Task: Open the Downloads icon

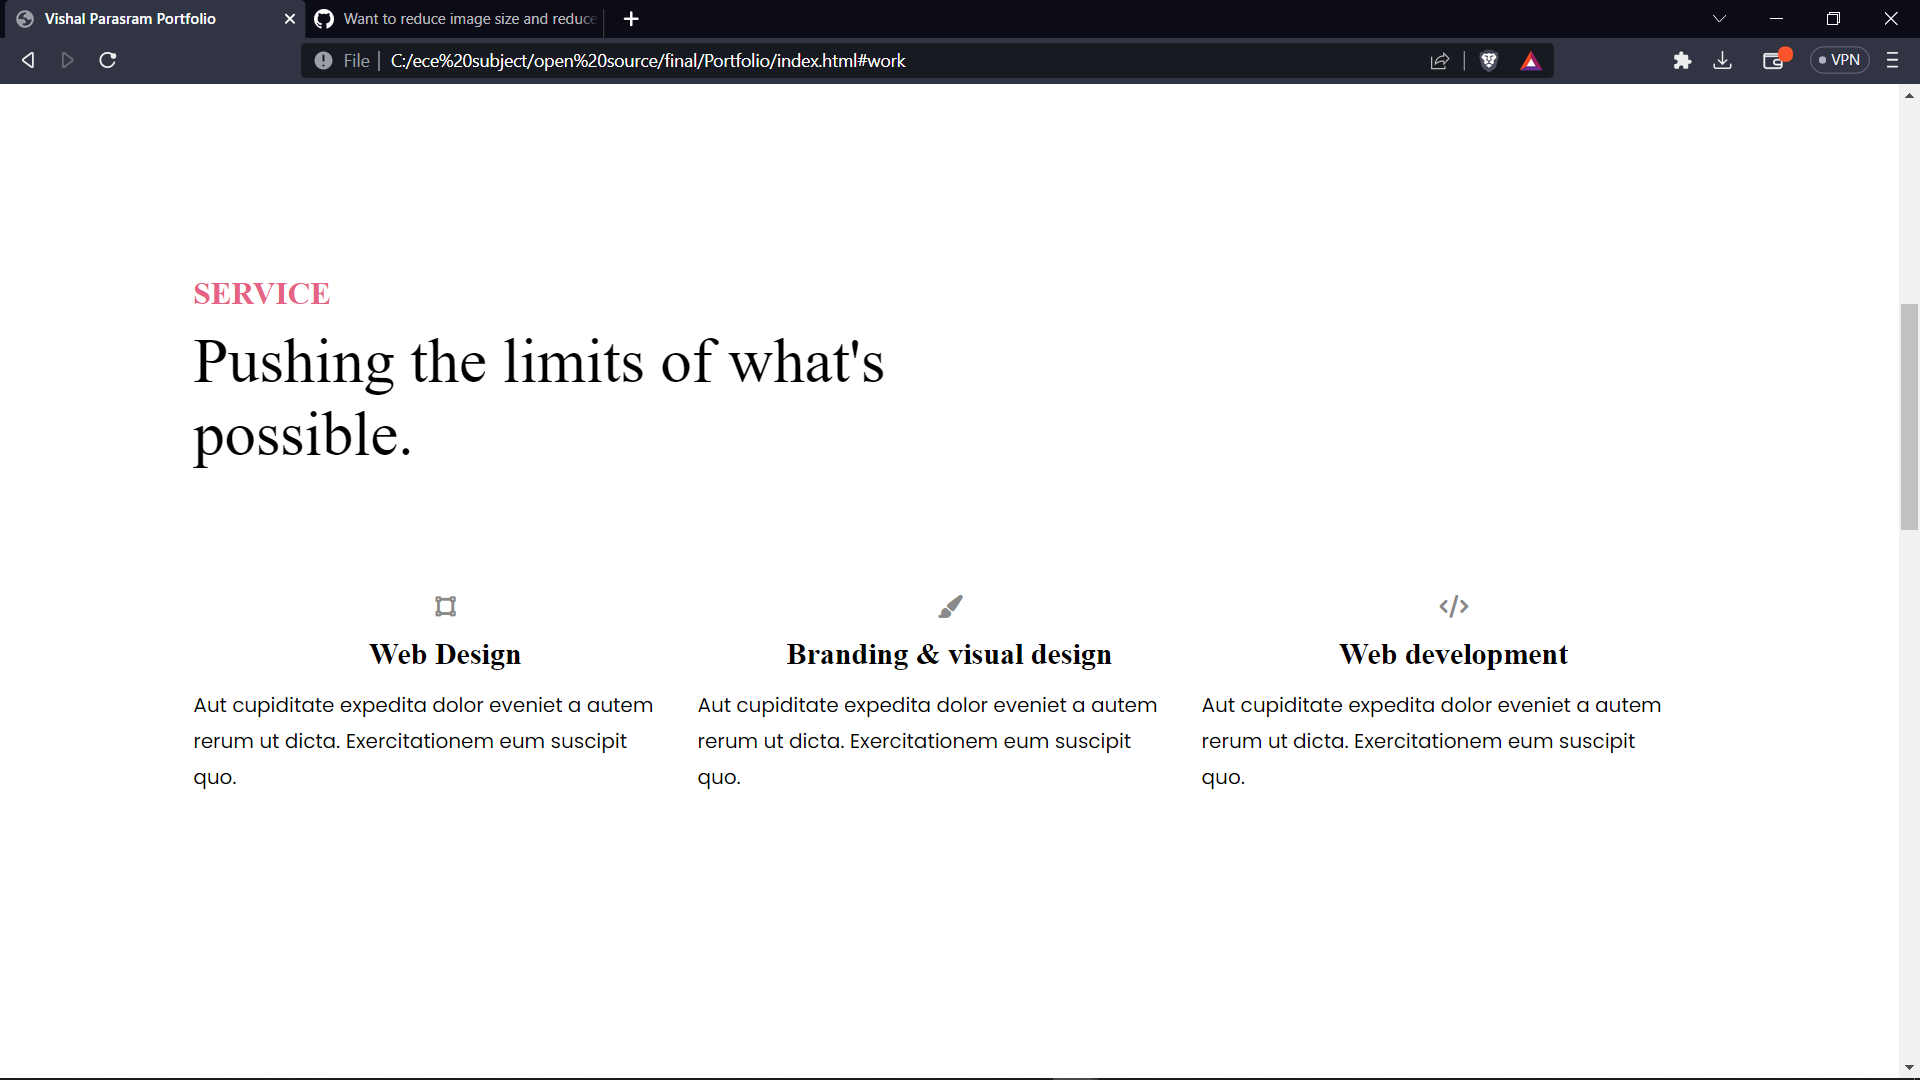Action: tap(1723, 60)
